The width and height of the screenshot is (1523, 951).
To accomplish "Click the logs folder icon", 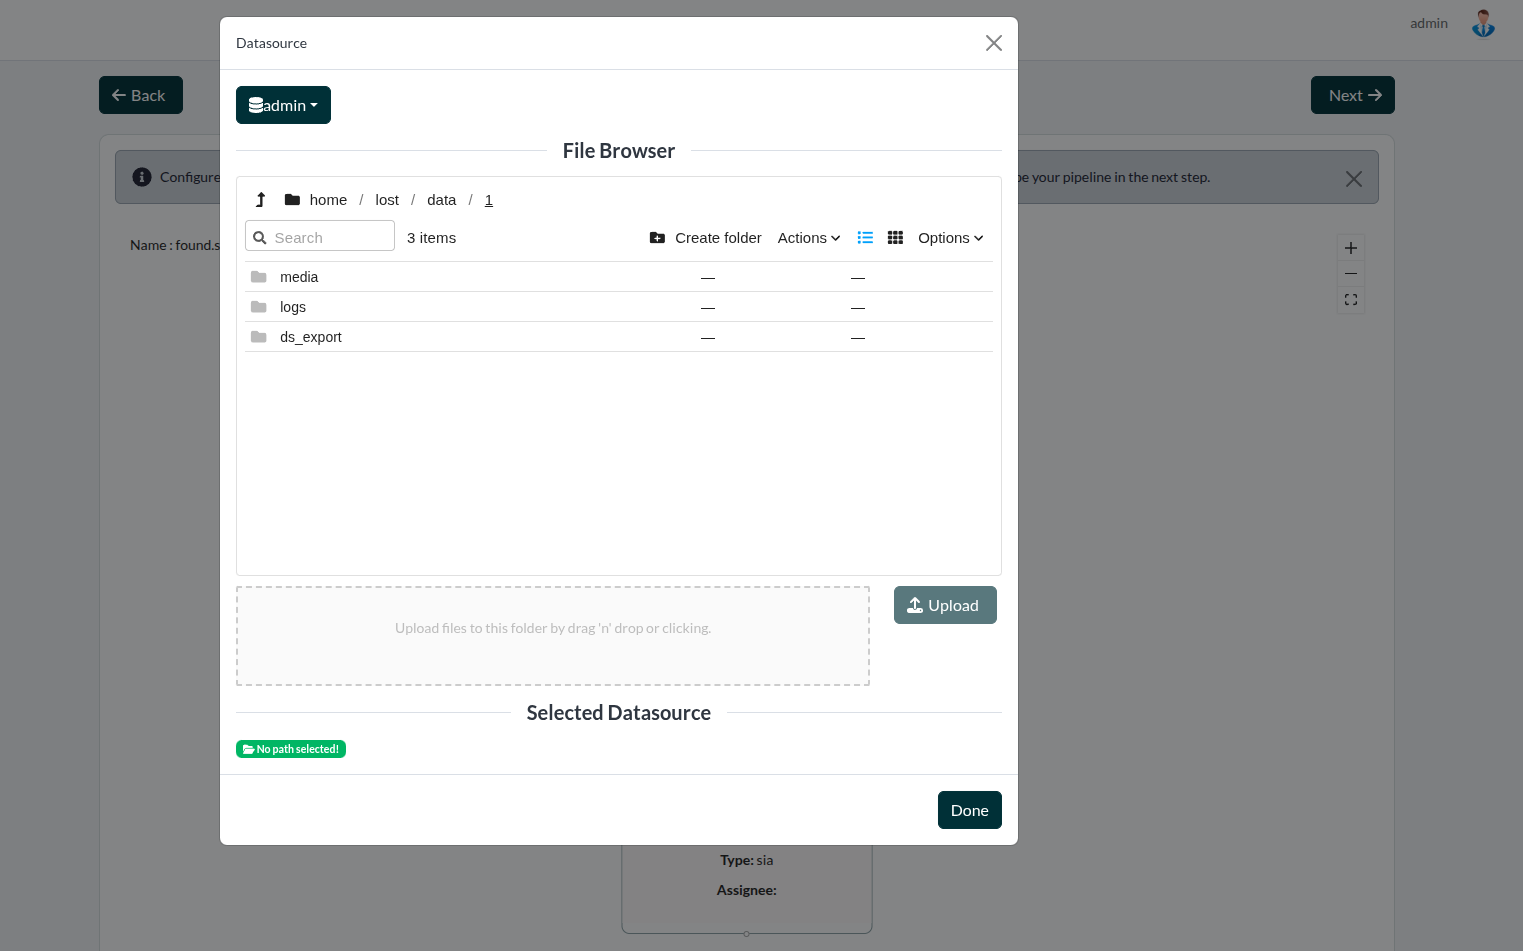I will (x=259, y=307).
